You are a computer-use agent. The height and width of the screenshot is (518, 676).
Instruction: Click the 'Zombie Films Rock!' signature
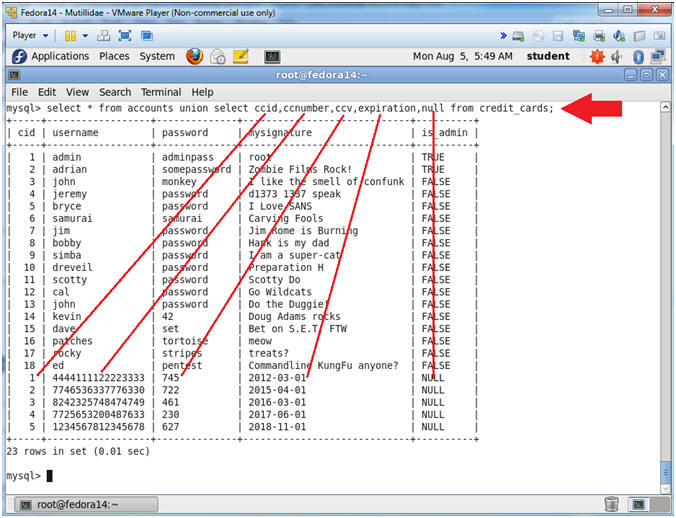point(300,169)
